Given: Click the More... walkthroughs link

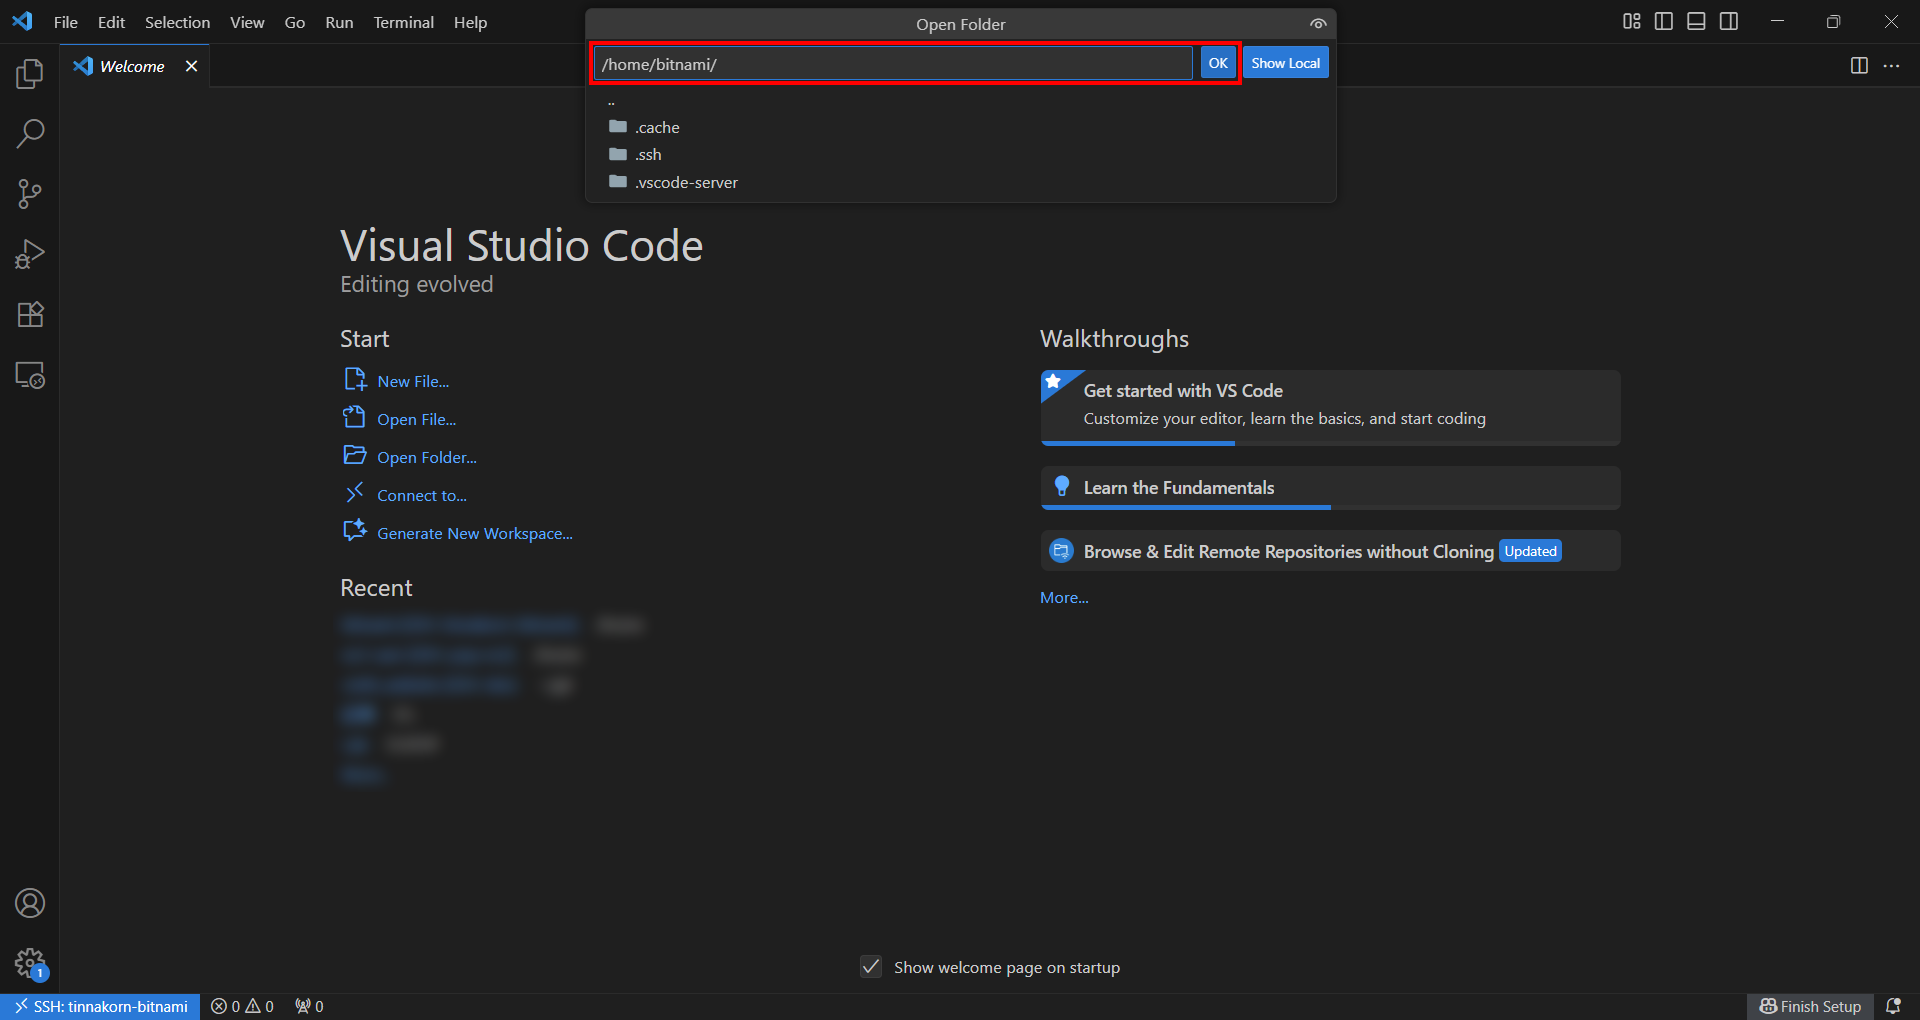Looking at the screenshot, I should pyautogui.click(x=1064, y=597).
